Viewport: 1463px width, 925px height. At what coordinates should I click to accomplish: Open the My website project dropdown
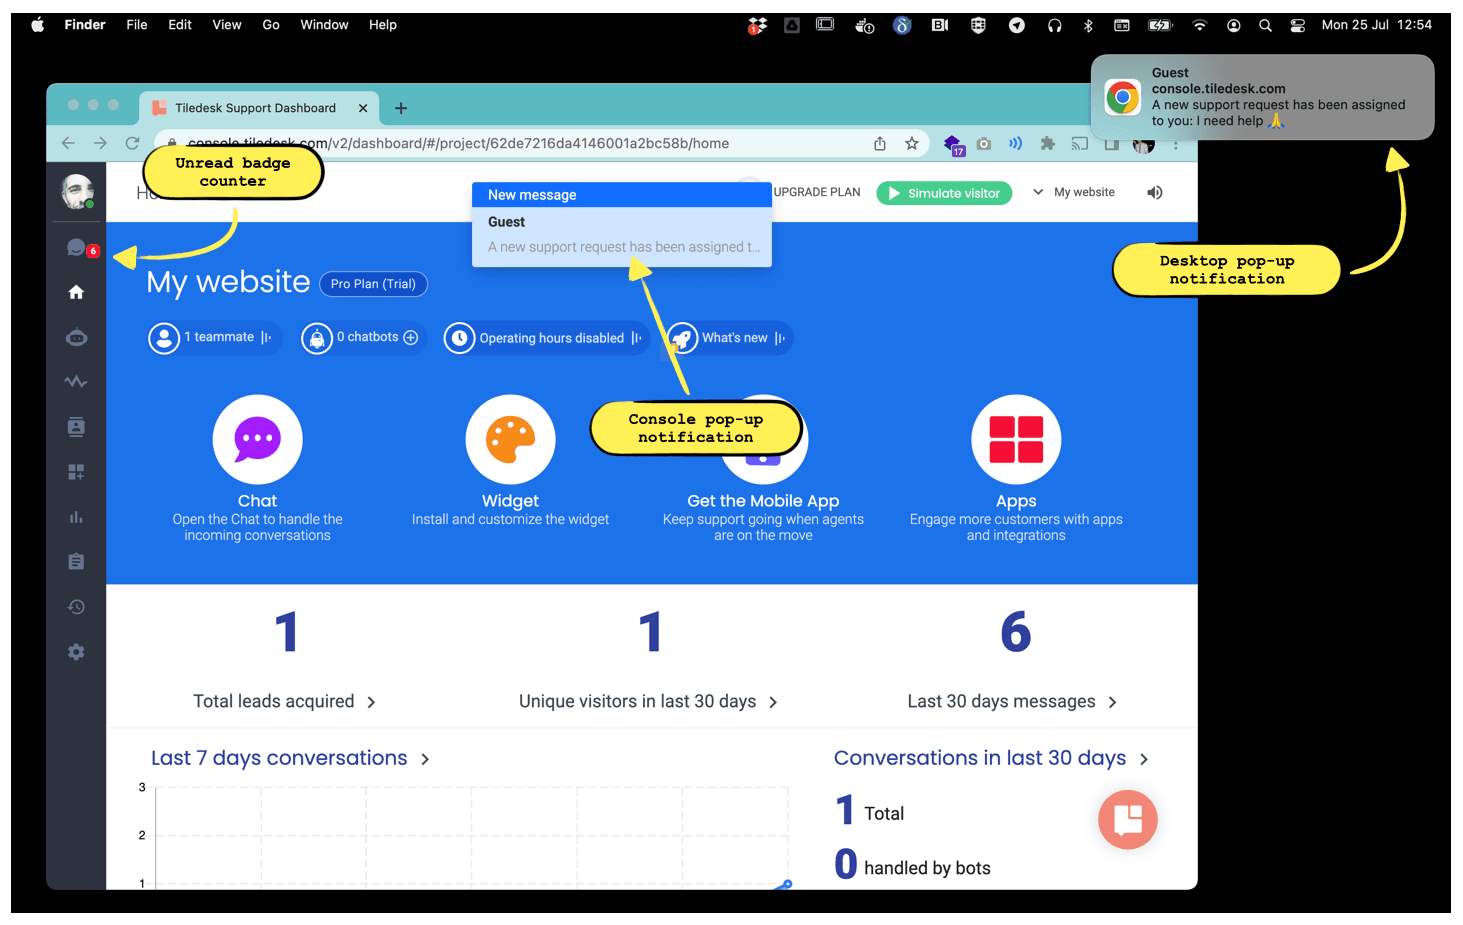pyautogui.click(x=1074, y=192)
